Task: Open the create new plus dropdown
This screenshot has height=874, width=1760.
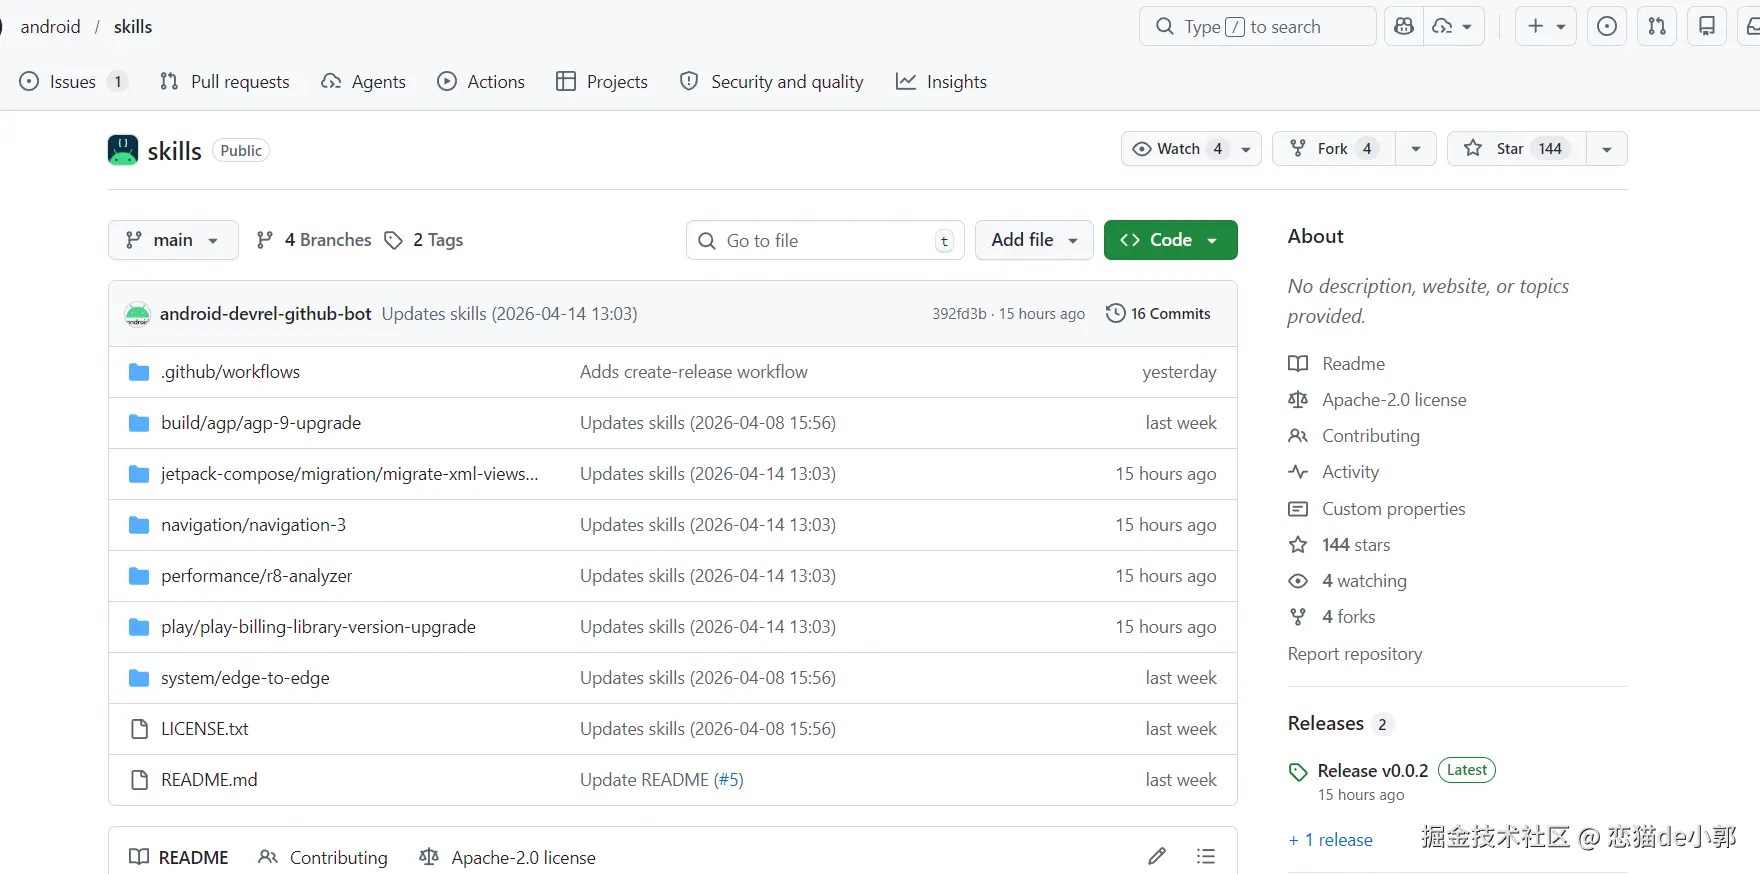Action: tap(1546, 27)
